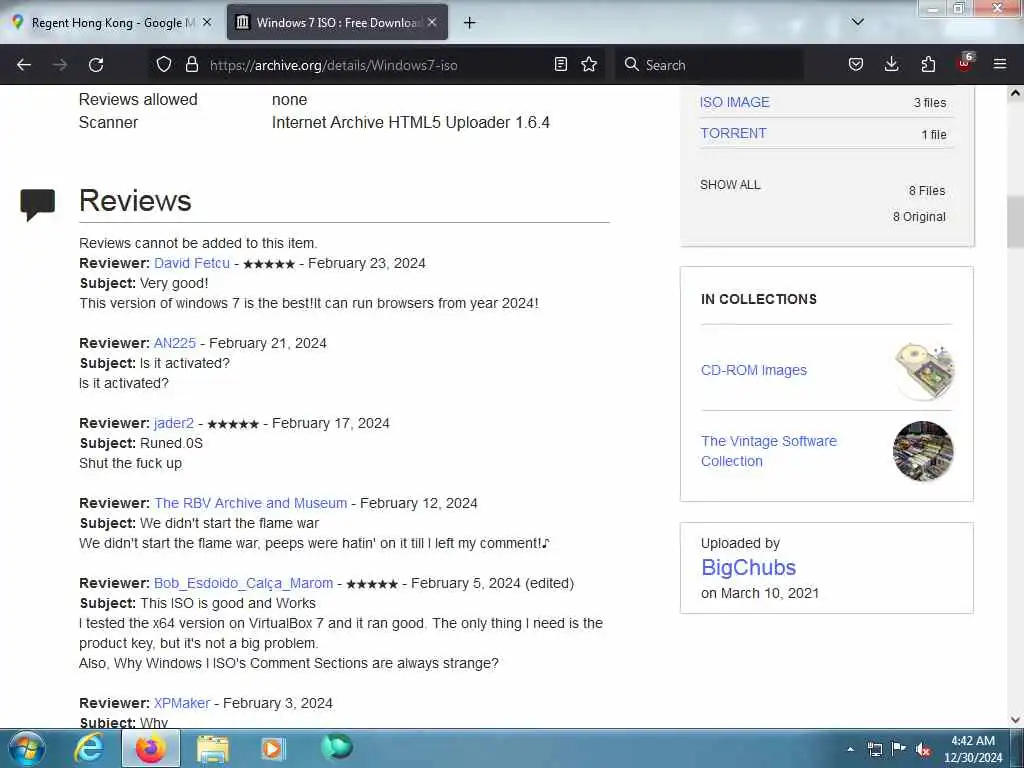The width and height of the screenshot is (1024, 768).
Task: Open Windows Explorer from taskbar
Action: [x=213, y=749]
